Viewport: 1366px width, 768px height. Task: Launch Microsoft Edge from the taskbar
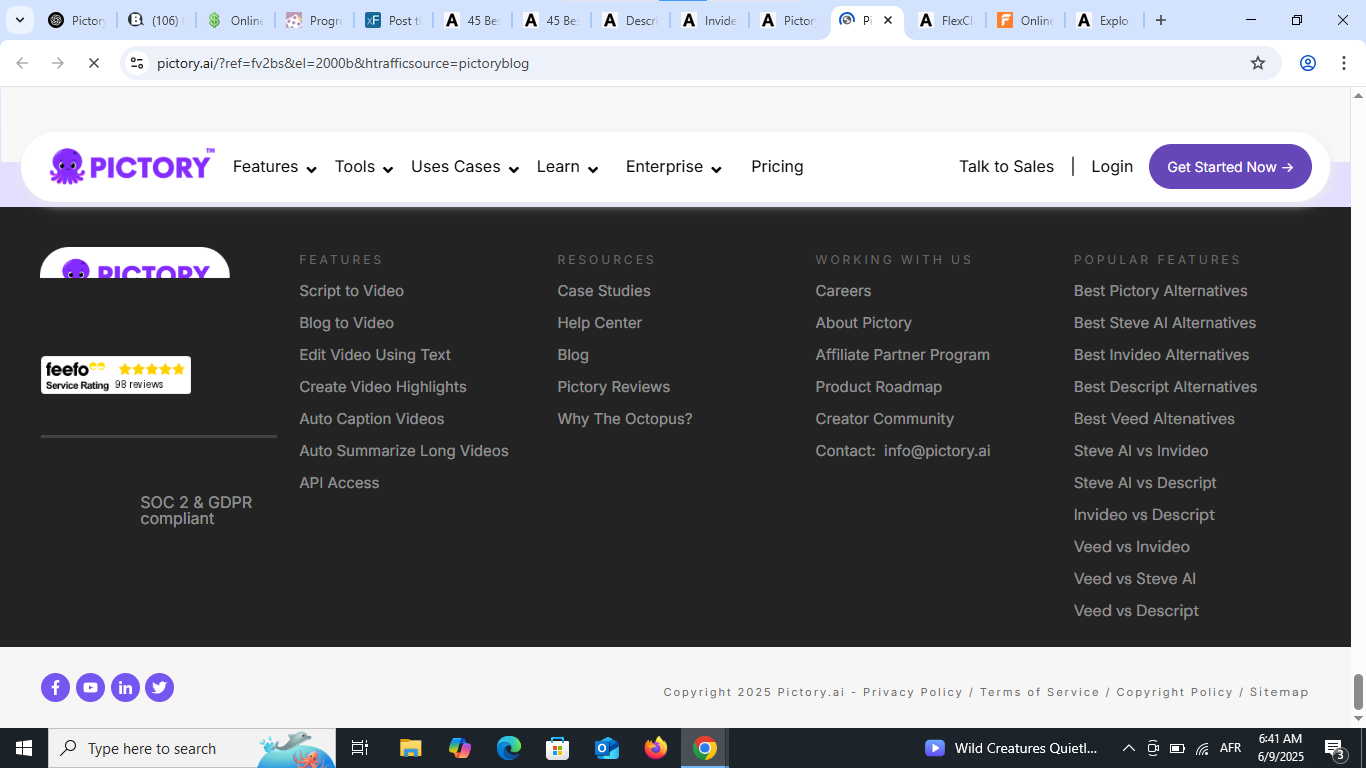(x=509, y=748)
